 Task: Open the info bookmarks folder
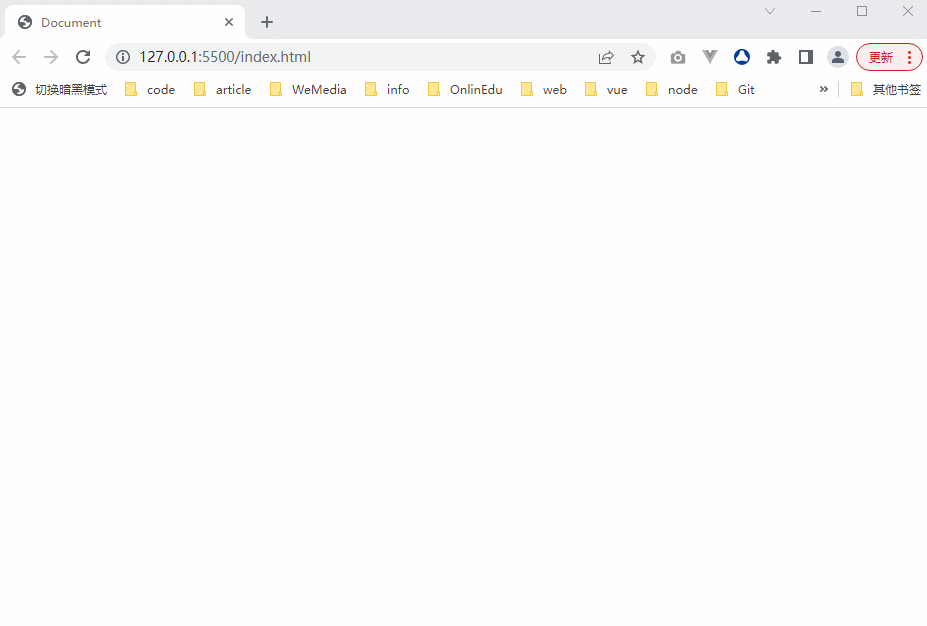tap(387, 89)
